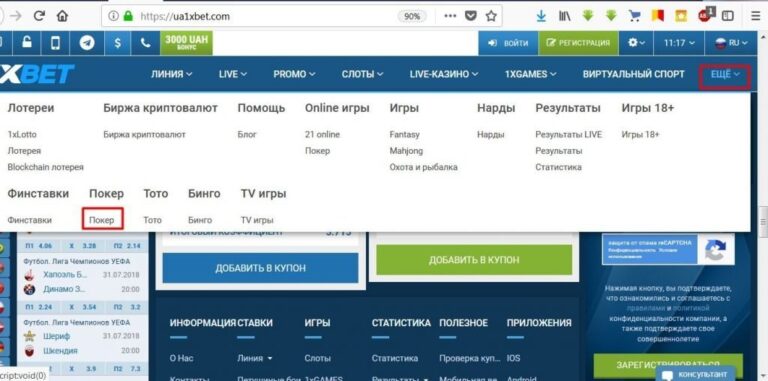
Task: Reload the page with the refresh icon
Action: pos(39,16)
